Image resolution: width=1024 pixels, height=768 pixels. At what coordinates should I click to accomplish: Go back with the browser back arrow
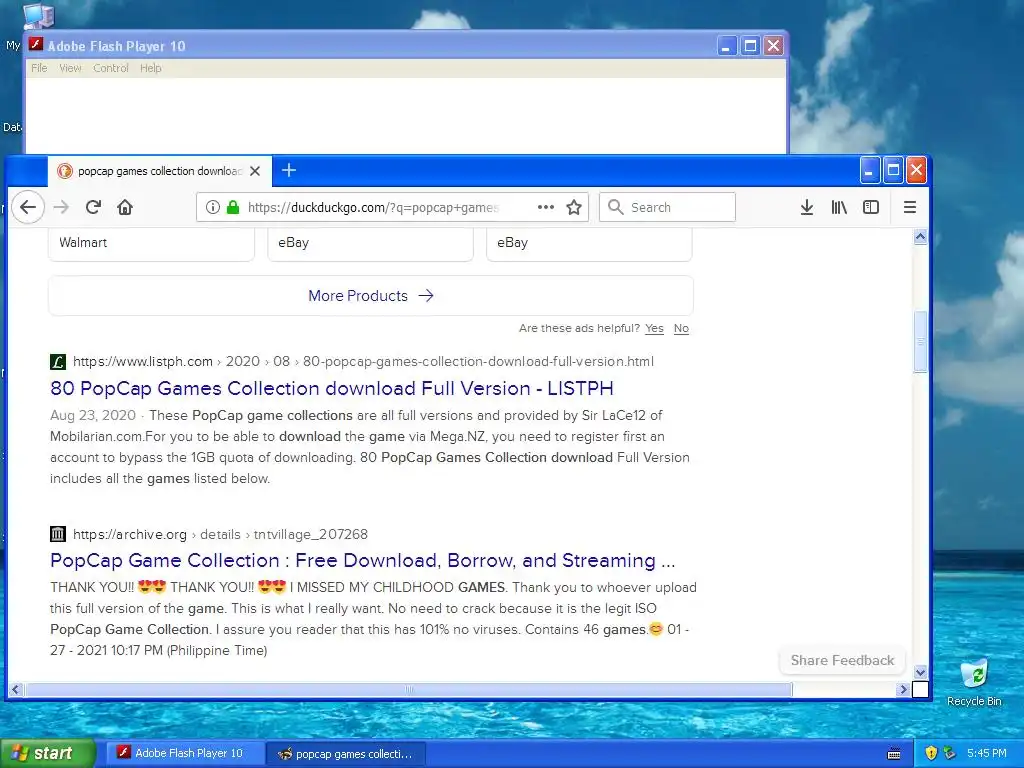click(27, 207)
